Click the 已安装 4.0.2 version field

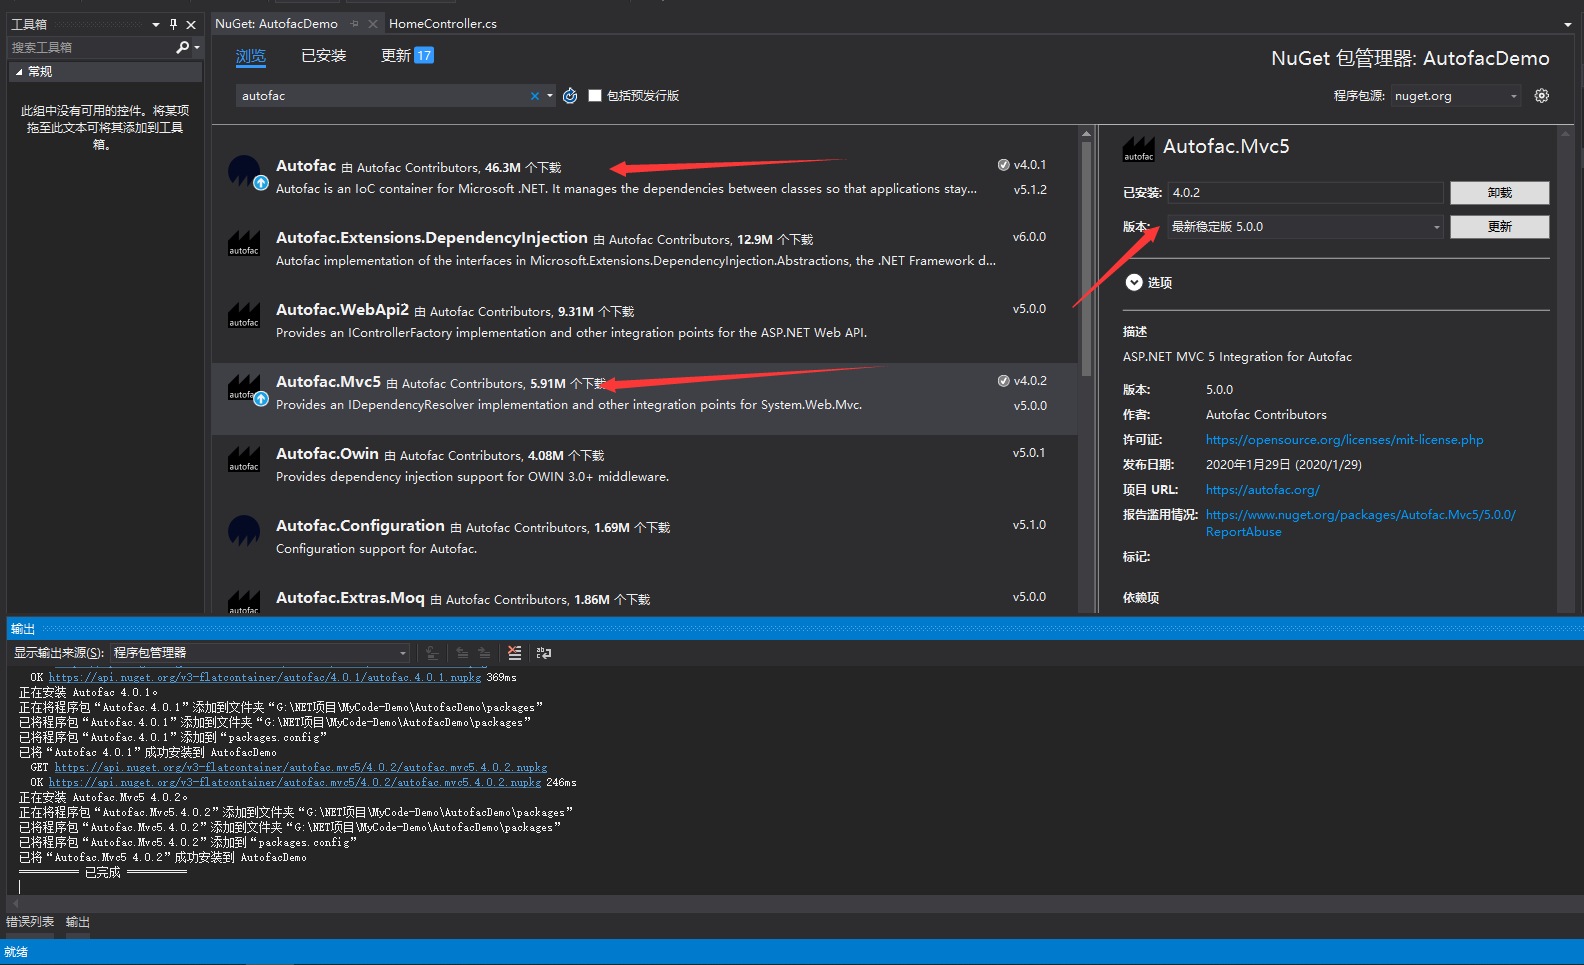(x=1306, y=193)
